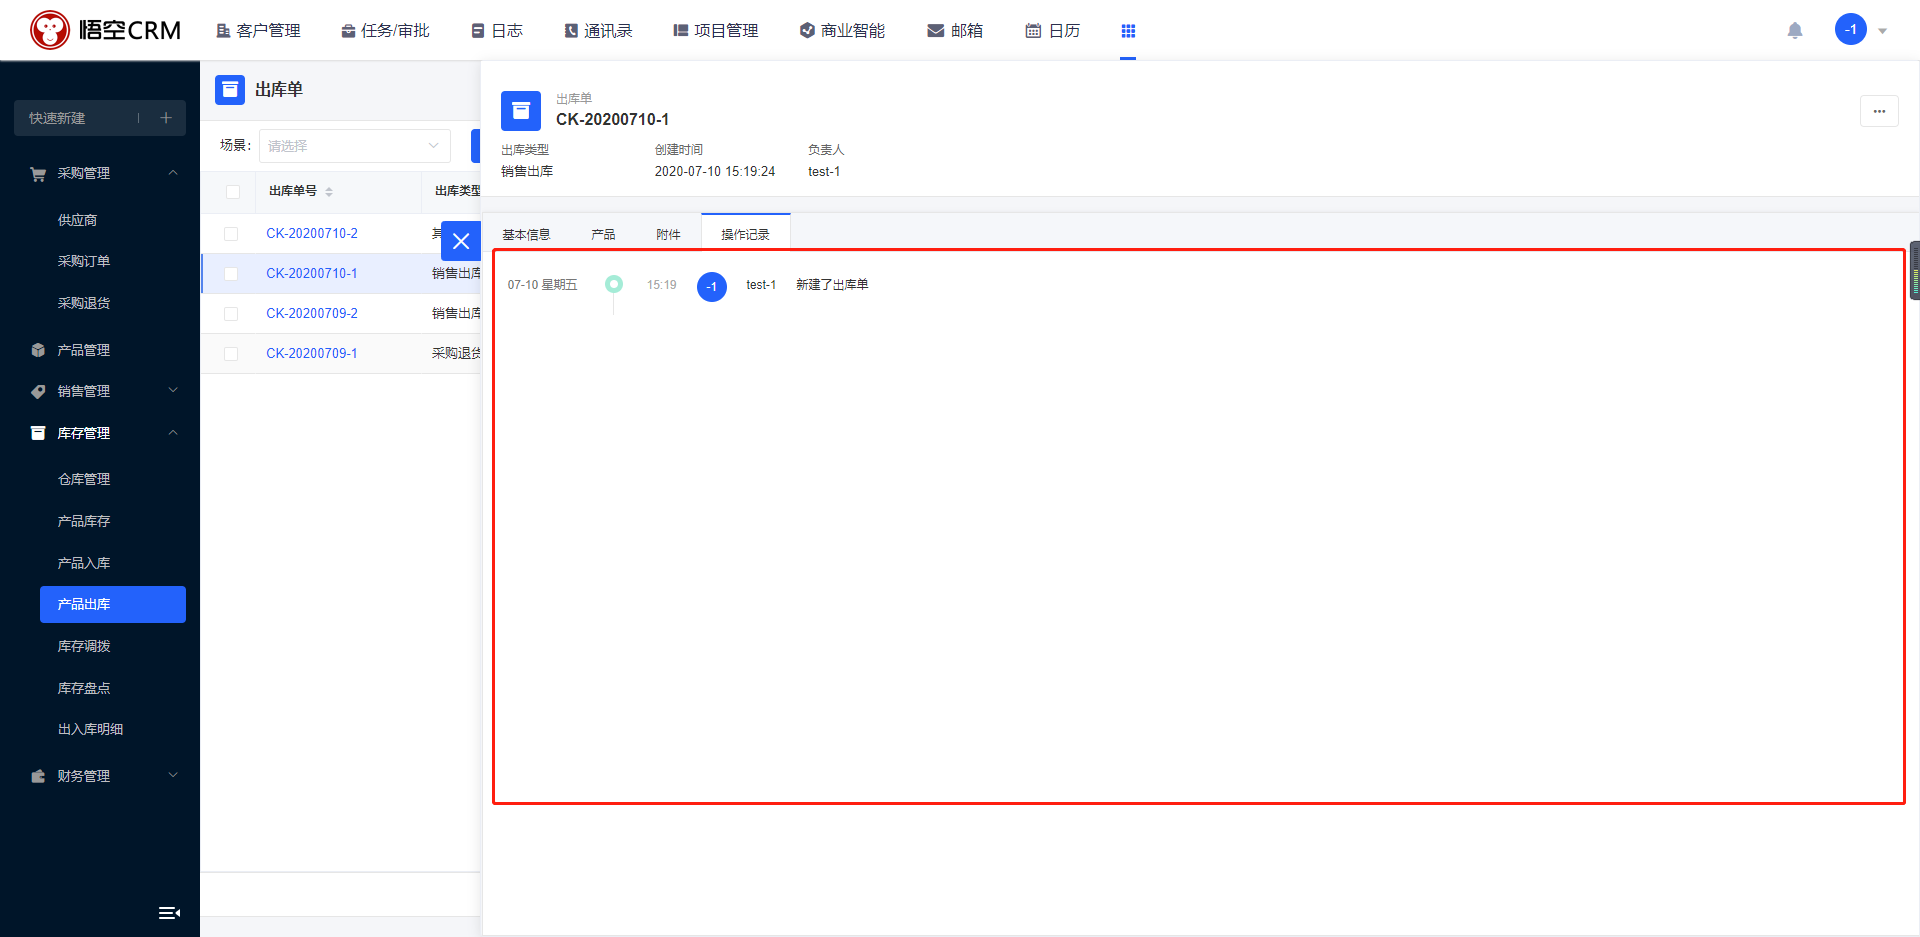Open 产品入库 in sidebar
Viewport: 1920px width, 937px height.
(x=84, y=563)
